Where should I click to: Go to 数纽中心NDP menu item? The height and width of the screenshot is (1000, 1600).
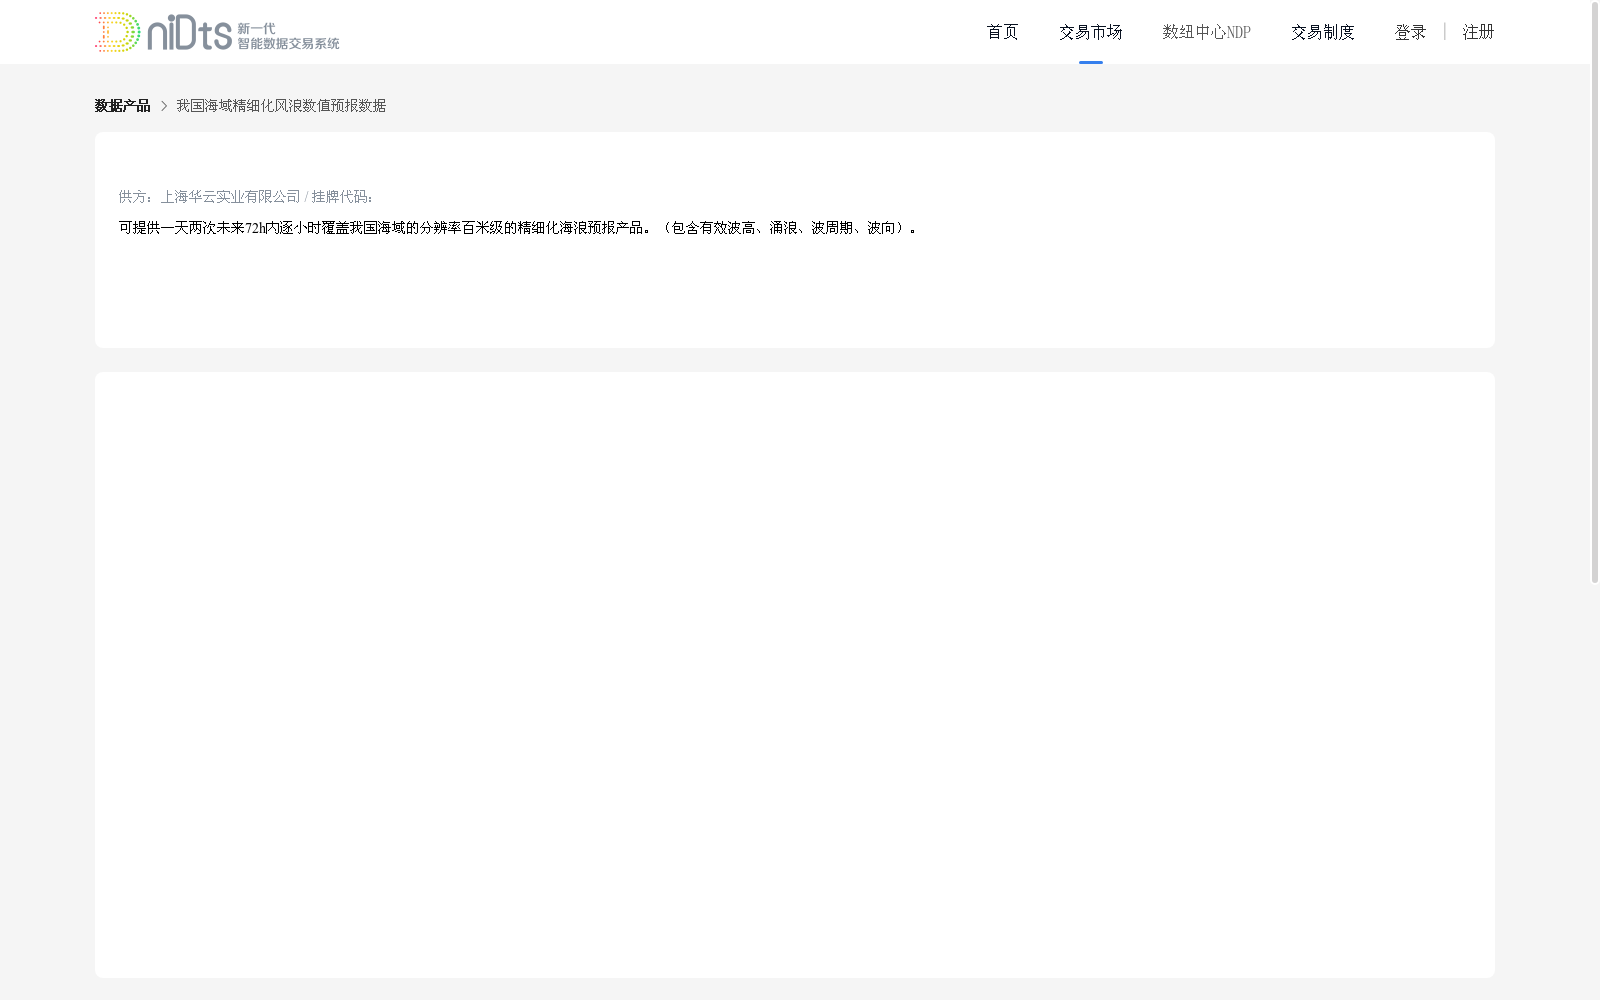pyautogui.click(x=1206, y=32)
